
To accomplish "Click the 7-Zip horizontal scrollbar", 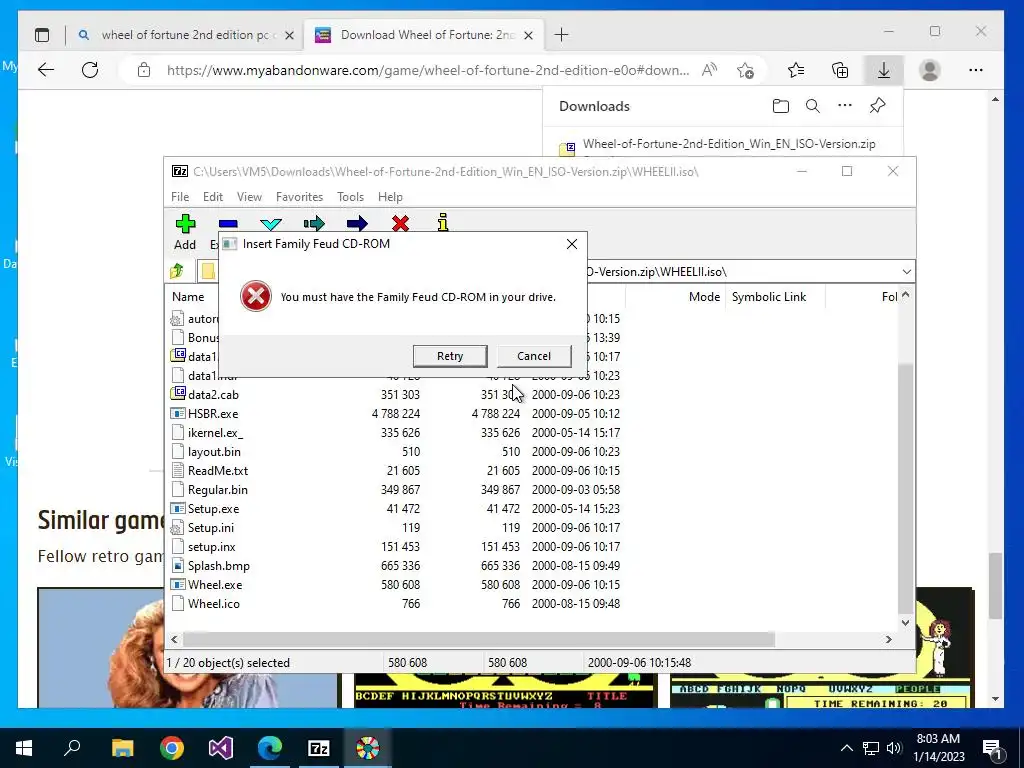I will 479,639.
